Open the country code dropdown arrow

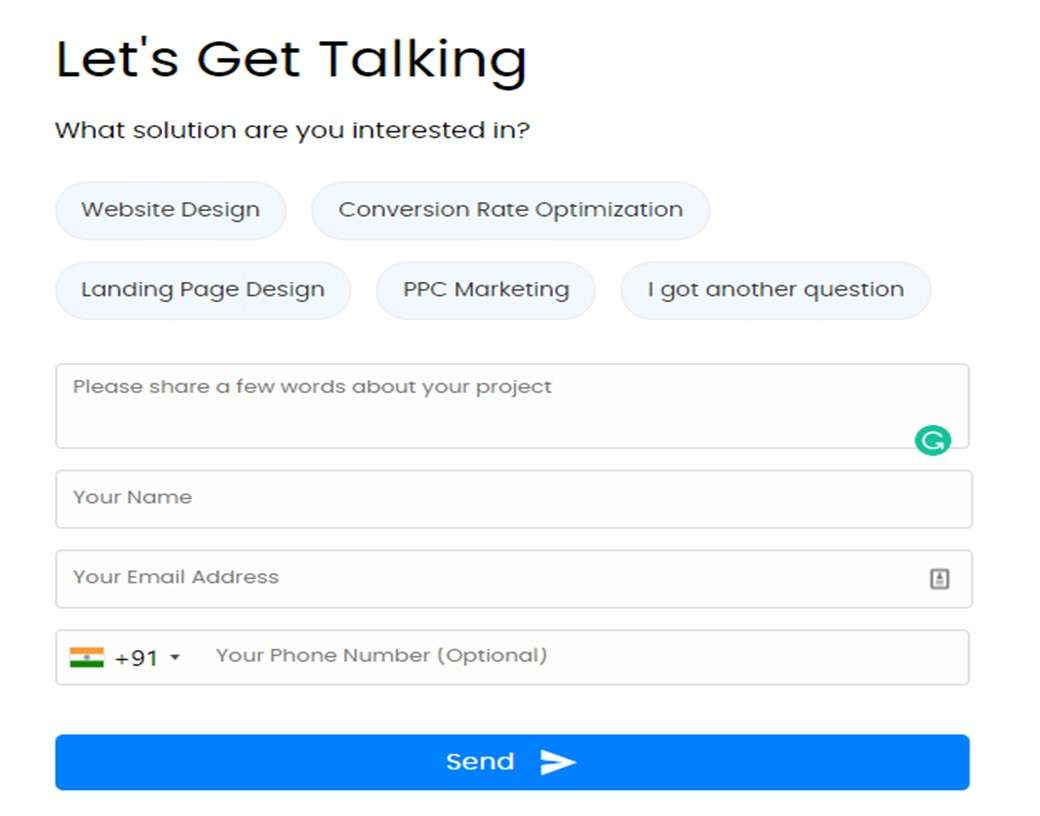pyautogui.click(x=175, y=657)
